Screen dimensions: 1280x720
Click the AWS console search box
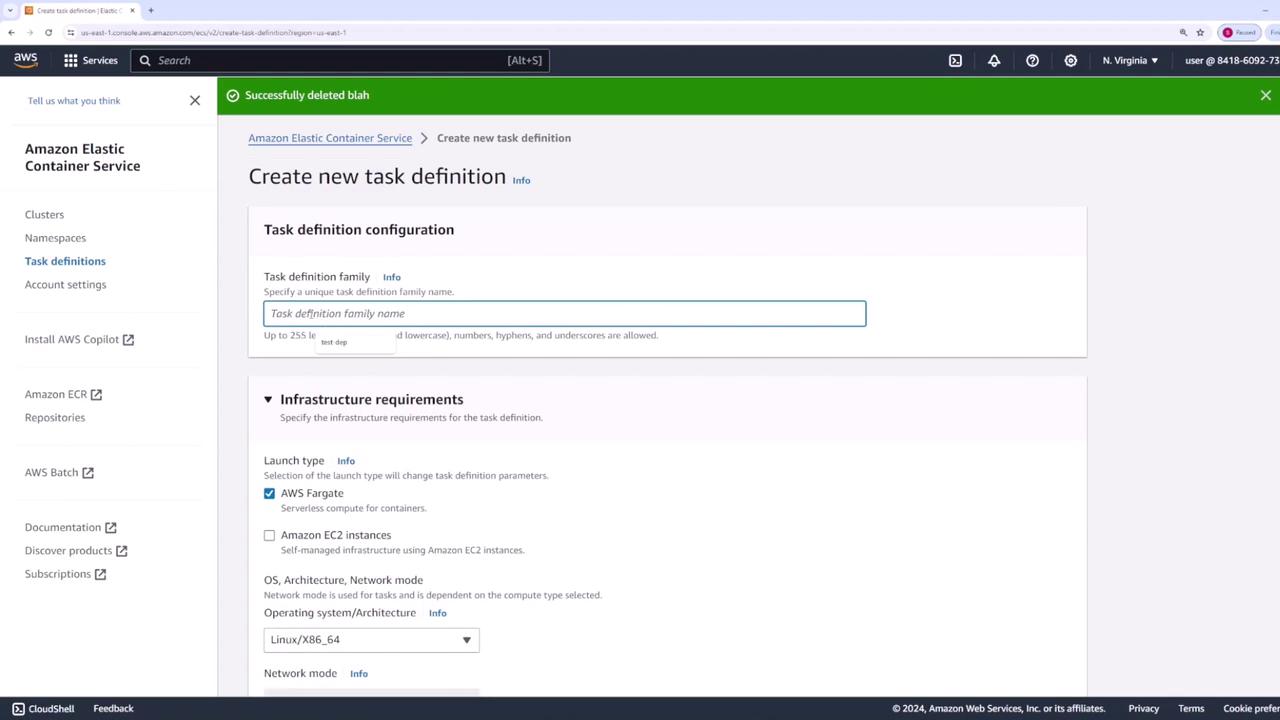[x=340, y=60]
